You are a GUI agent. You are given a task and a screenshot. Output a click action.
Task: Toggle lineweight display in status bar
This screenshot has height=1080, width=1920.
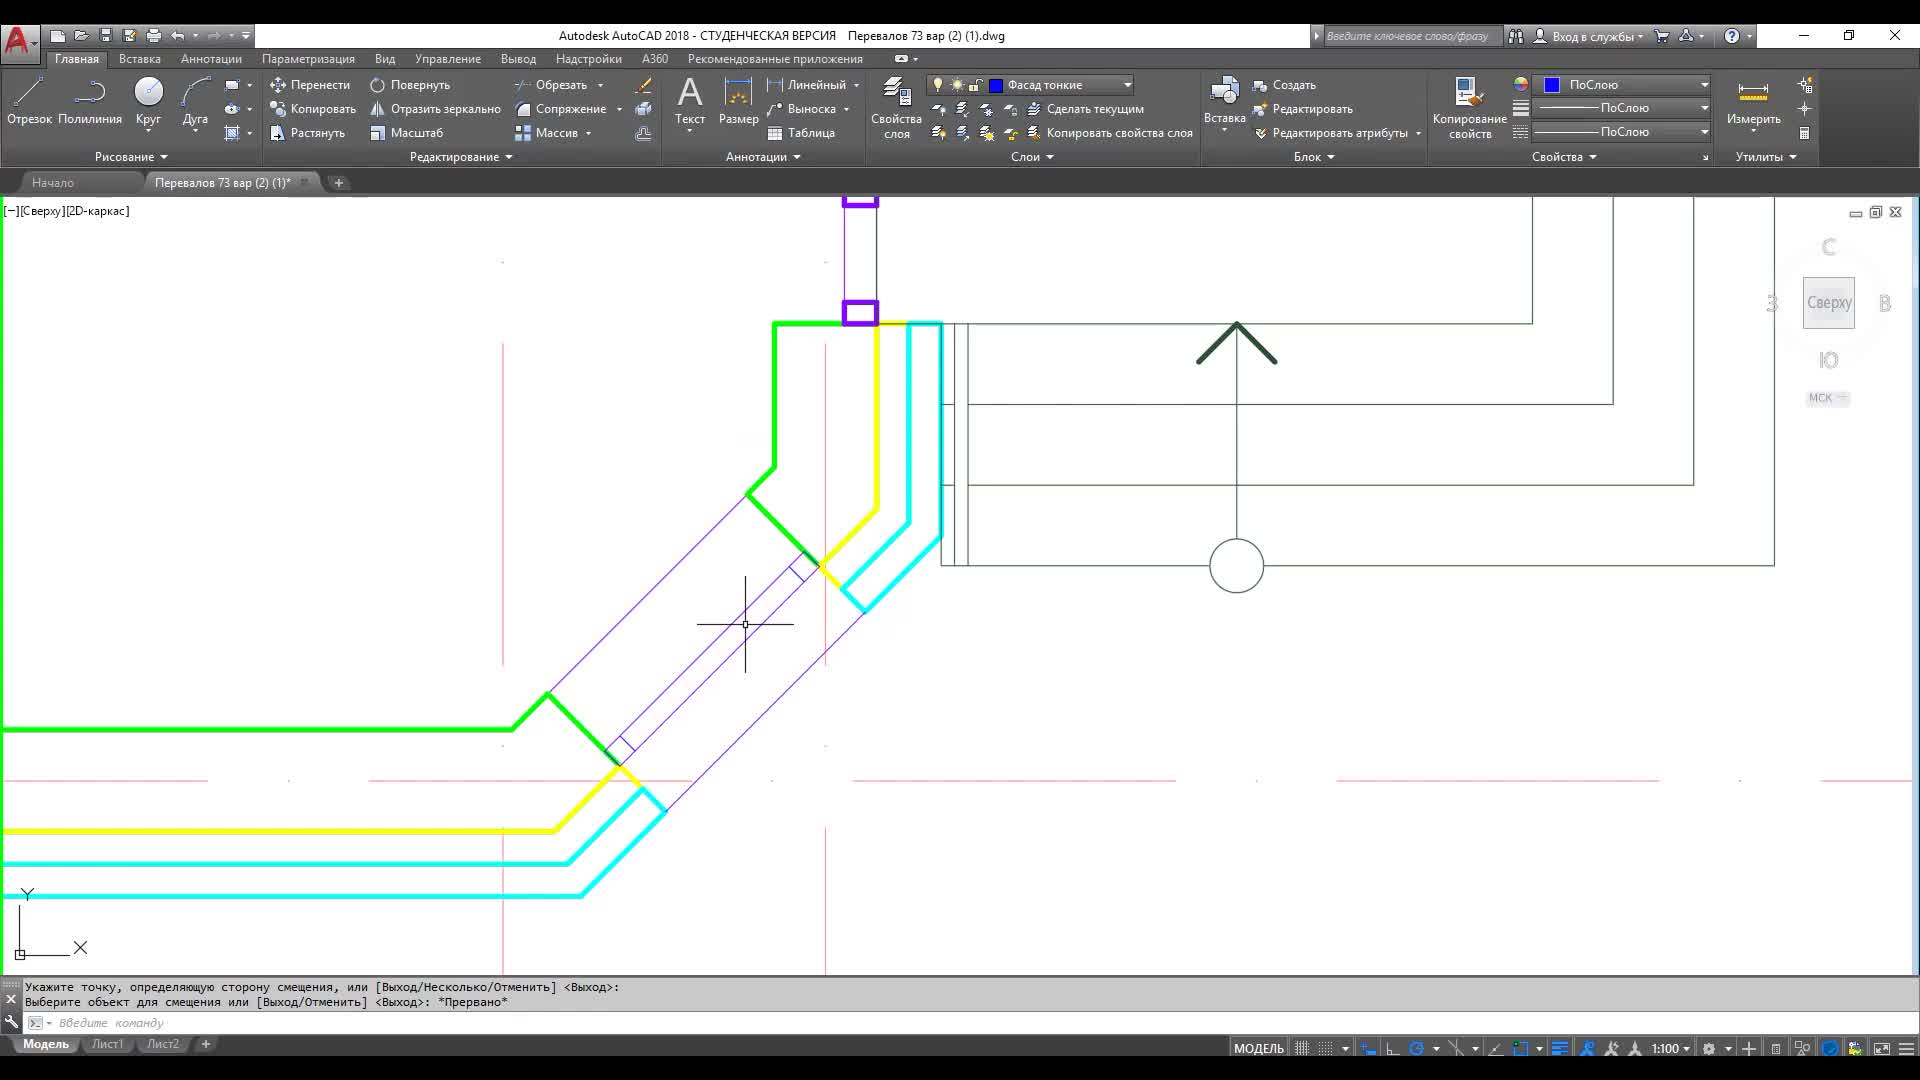[1560, 1048]
